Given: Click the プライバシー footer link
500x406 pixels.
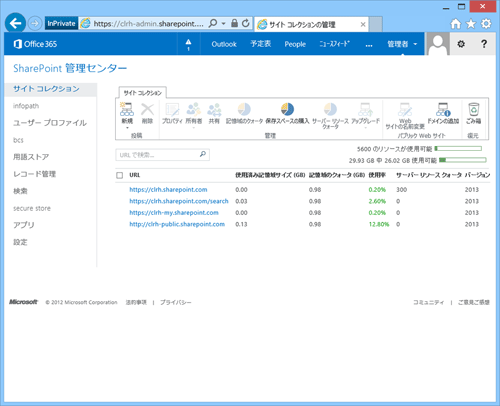Looking at the screenshot, I should pyautogui.click(x=176, y=302).
